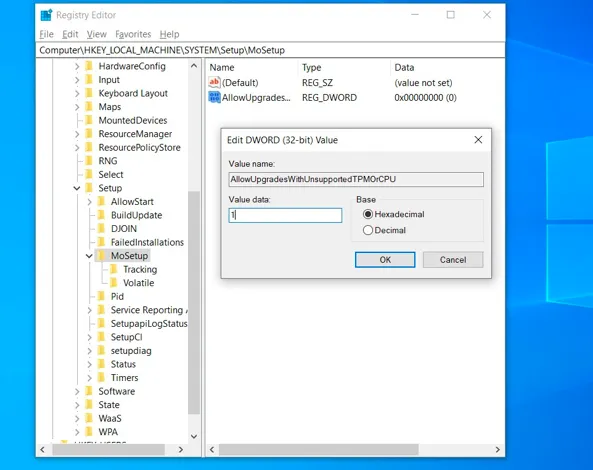Viewport: 593px width, 470px height.
Task: Click the WPA folder icon
Action: [89, 432]
